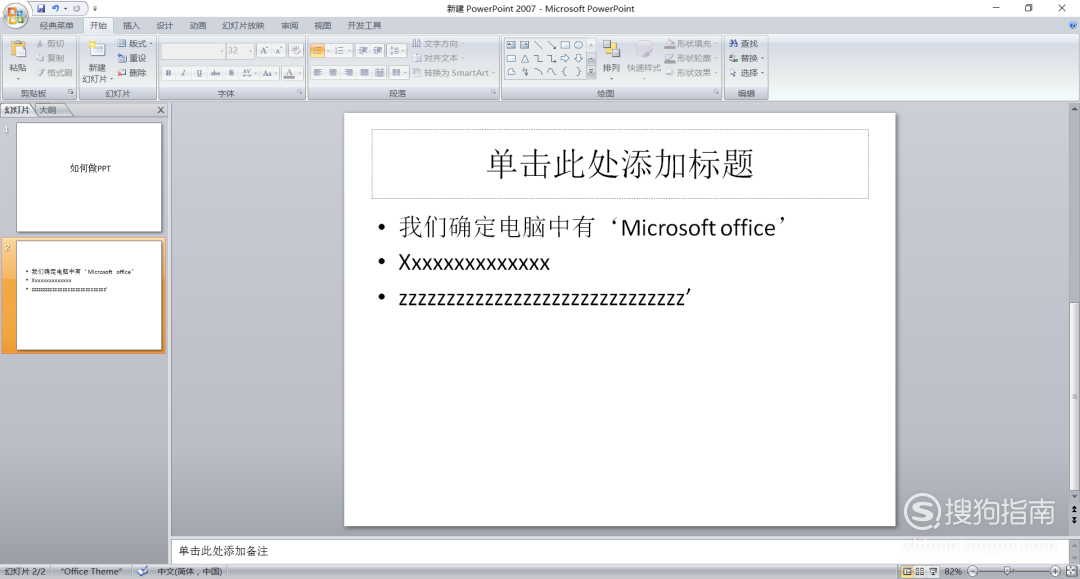Expand the shapes gallery More arrow
Viewport: 1080px width, 579px height.
[x=591, y=72]
